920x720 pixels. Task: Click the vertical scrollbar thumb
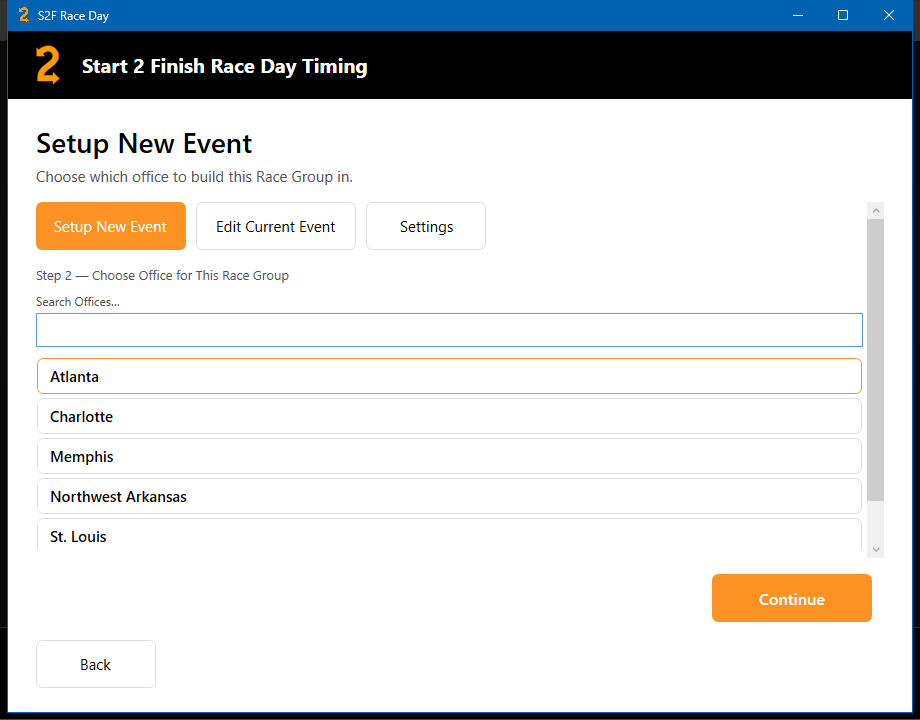(x=876, y=360)
